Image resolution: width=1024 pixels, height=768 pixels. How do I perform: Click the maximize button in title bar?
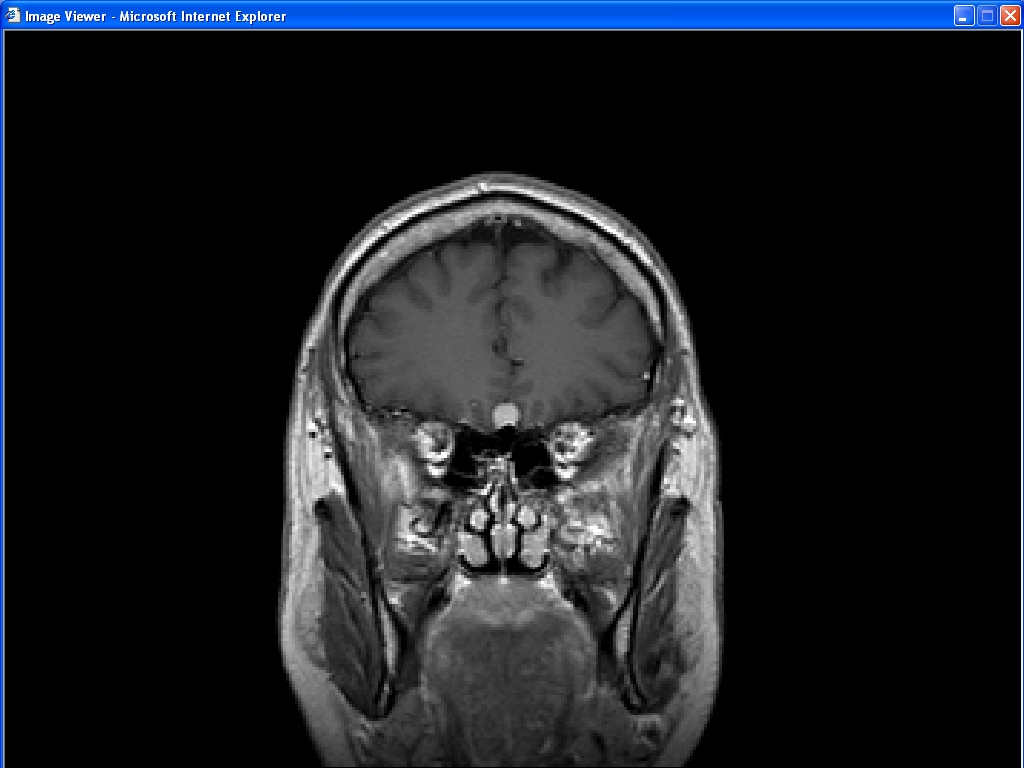[x=987, y=16]
